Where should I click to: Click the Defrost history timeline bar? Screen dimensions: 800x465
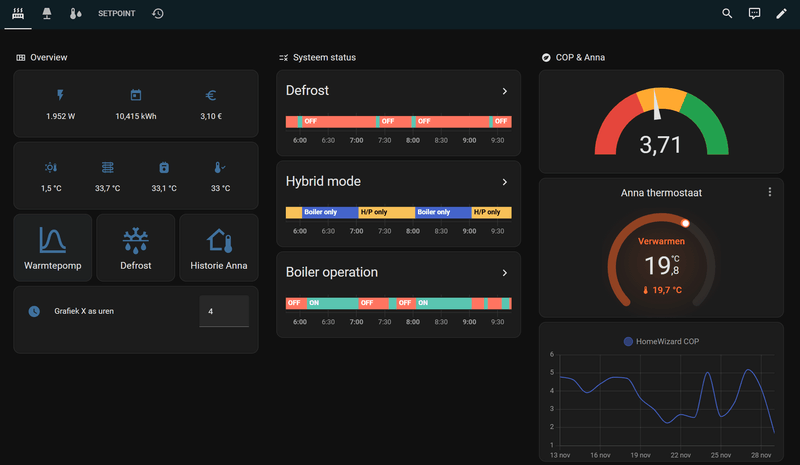pos(398,121)
